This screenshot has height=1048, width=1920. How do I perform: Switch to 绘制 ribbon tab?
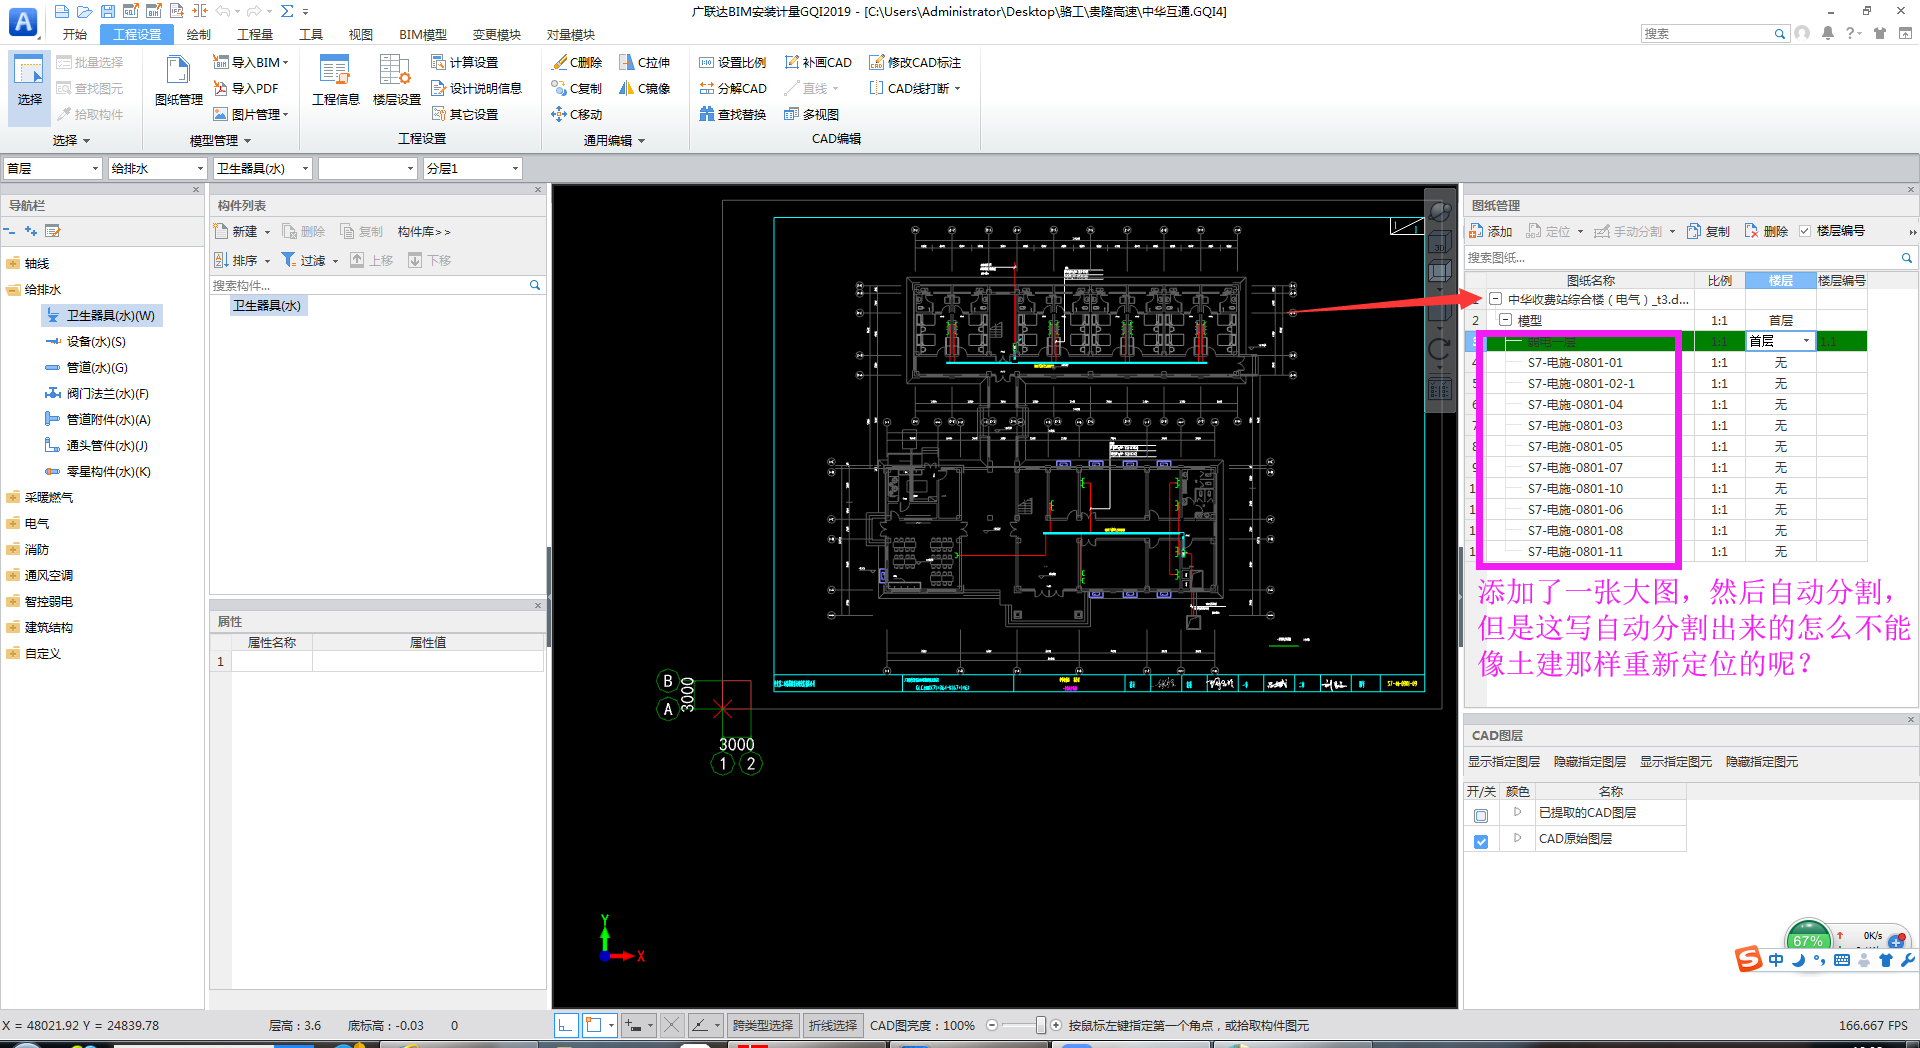point(198,34)
